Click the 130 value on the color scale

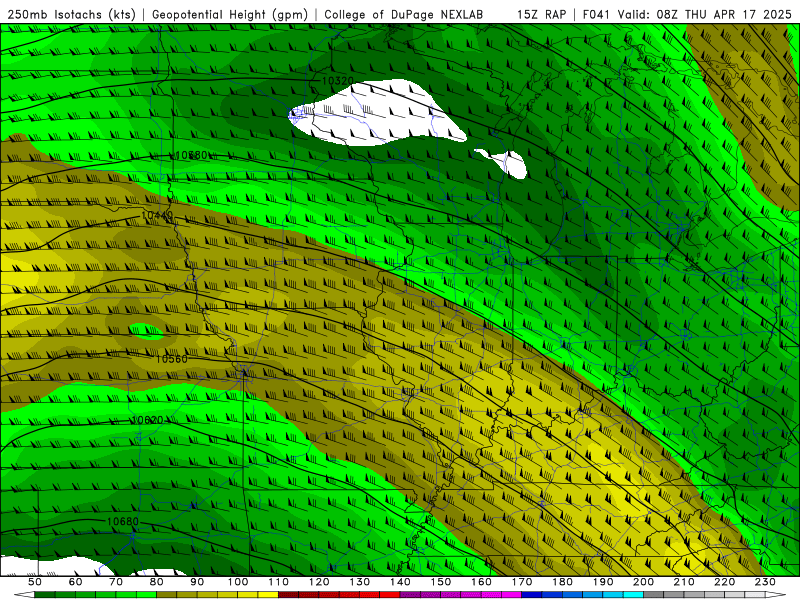(359, 582)
